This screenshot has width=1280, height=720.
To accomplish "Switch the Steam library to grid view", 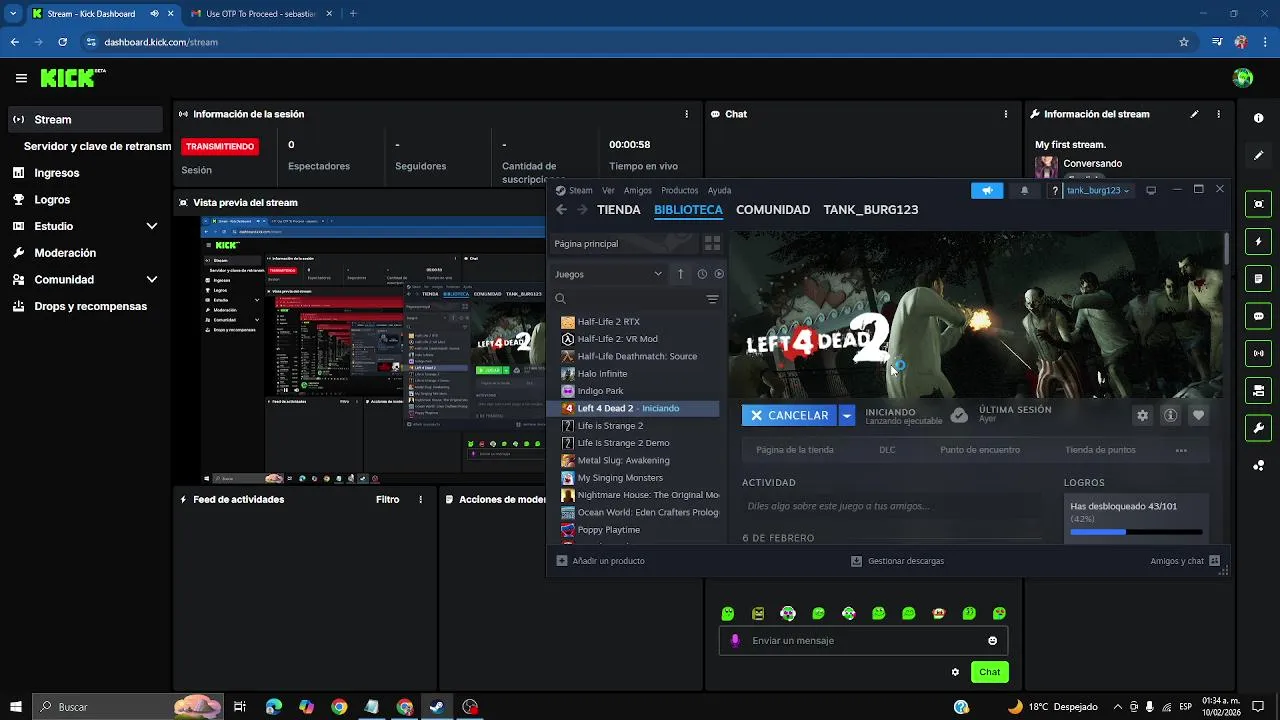I will click(x=712, y=243).
